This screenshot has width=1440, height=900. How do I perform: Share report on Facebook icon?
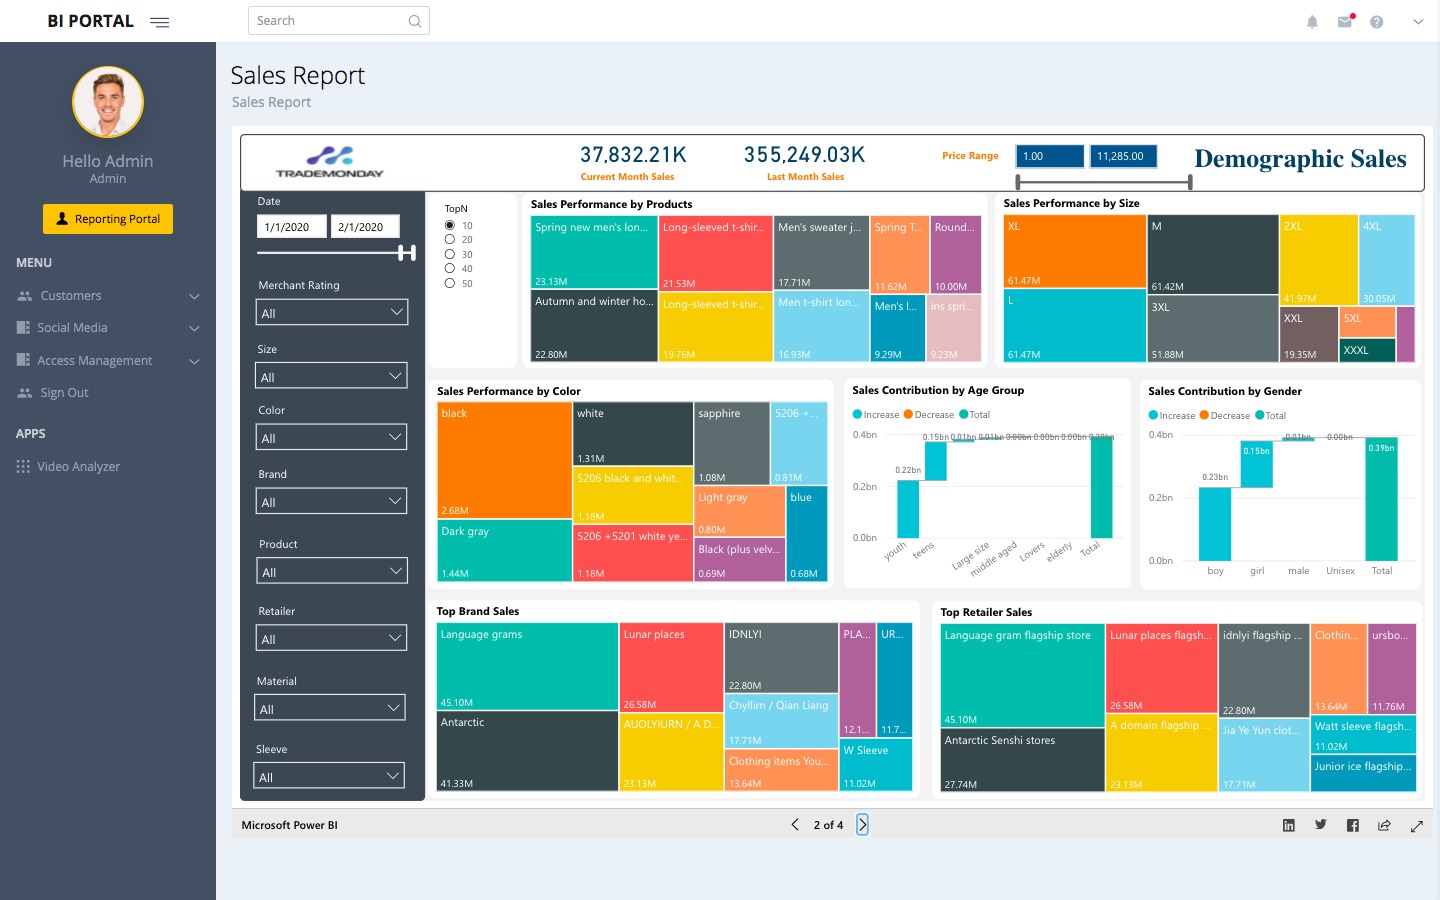tap(1353, 825)
